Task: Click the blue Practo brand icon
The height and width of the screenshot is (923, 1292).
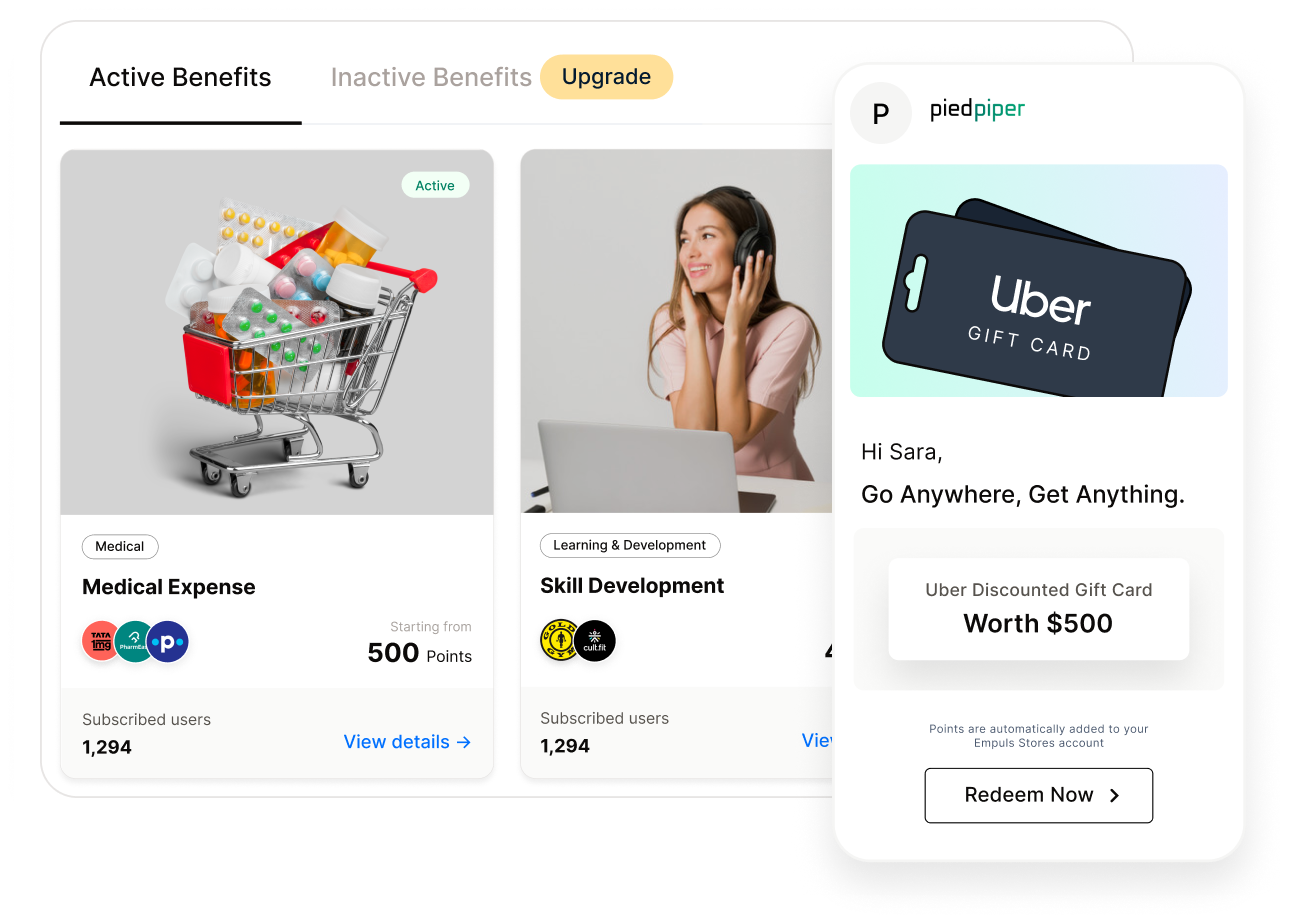Action: [167, 641]
